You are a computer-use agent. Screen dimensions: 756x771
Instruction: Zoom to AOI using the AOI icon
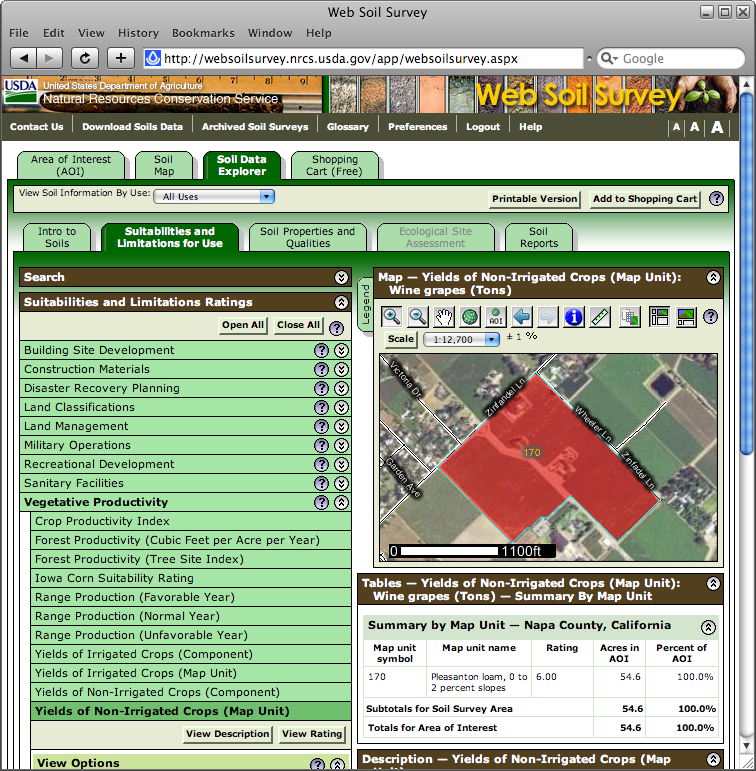[496, 317]
